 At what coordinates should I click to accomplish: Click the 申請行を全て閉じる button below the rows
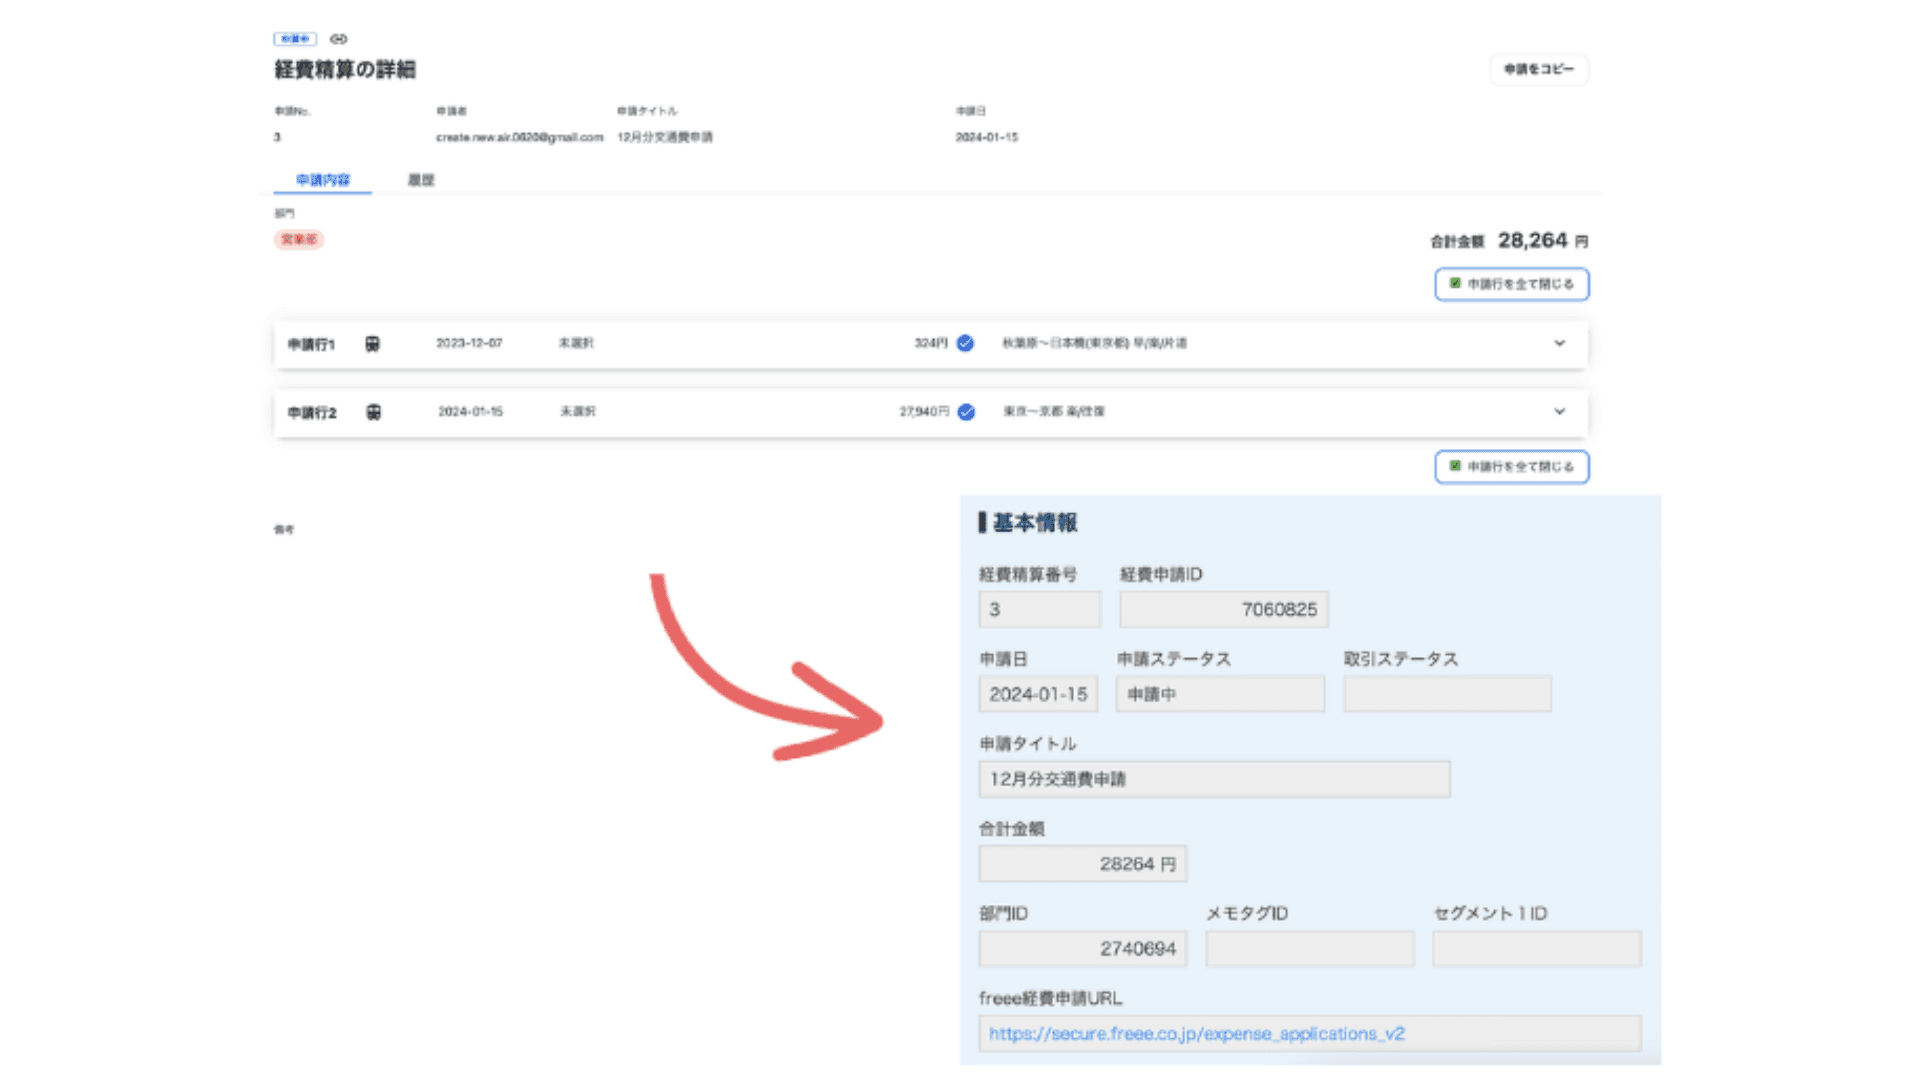[x=1512, y=467]
